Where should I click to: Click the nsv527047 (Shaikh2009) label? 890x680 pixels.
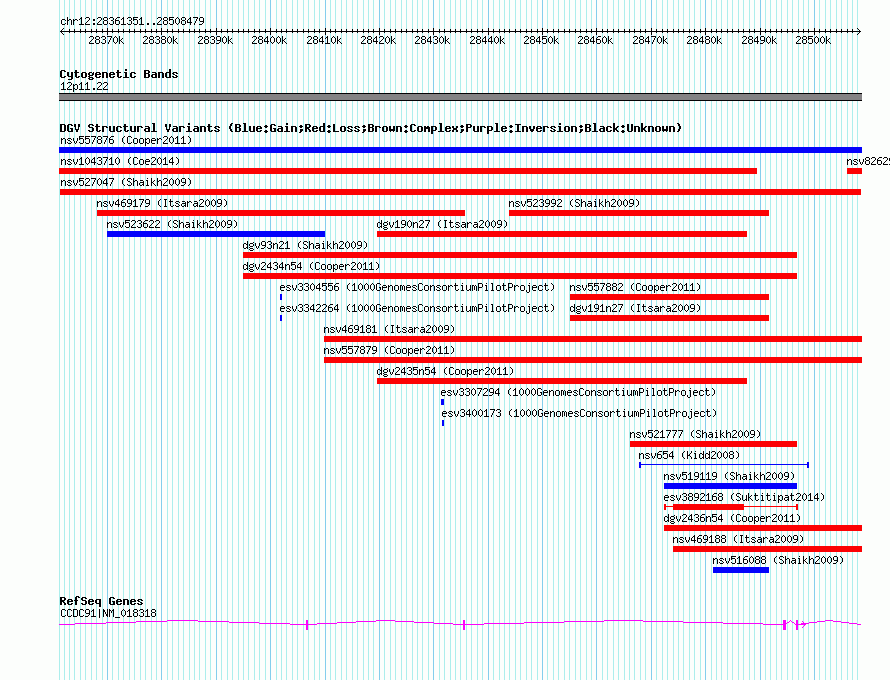coord(126,182)
